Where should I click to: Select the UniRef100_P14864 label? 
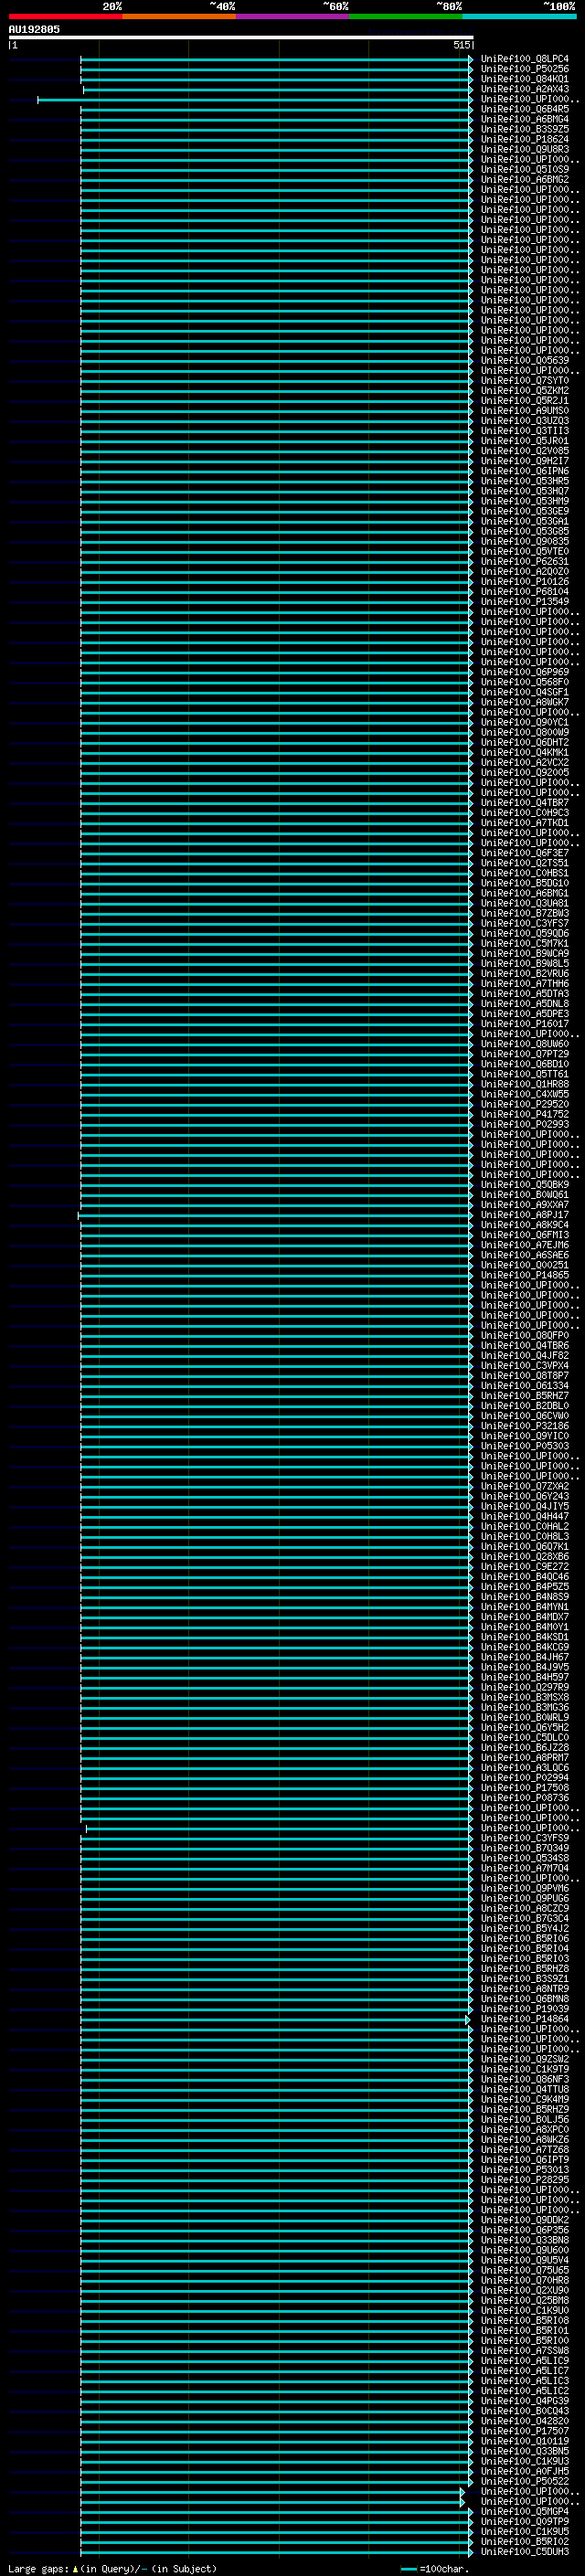pos(525,2020)
